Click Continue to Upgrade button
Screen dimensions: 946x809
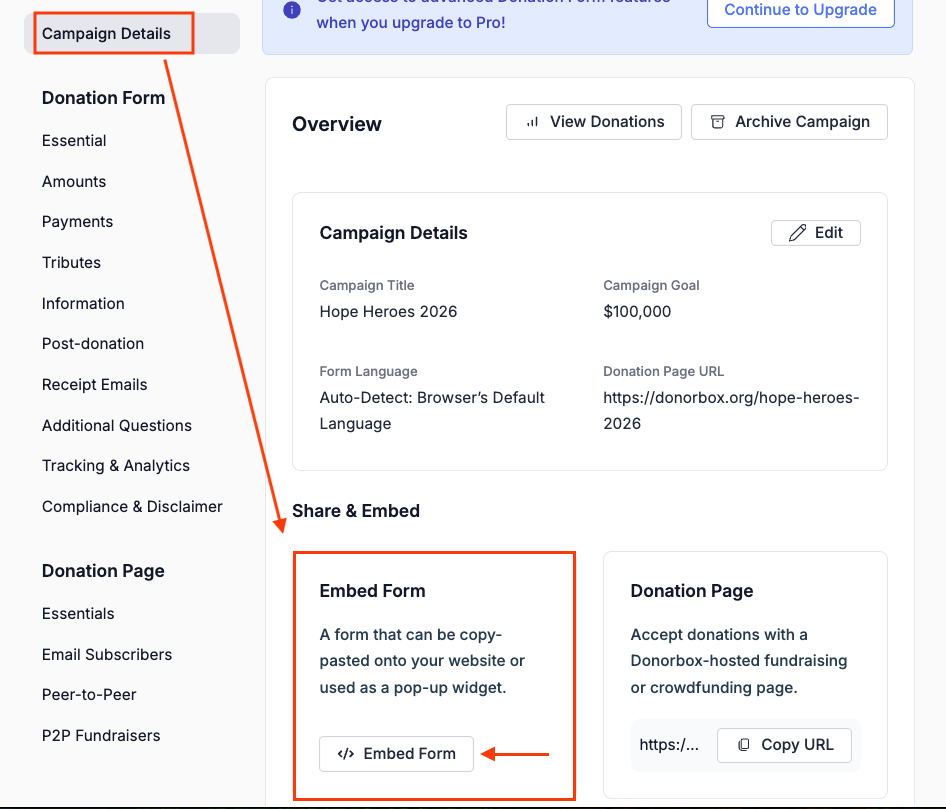point(801,10)
